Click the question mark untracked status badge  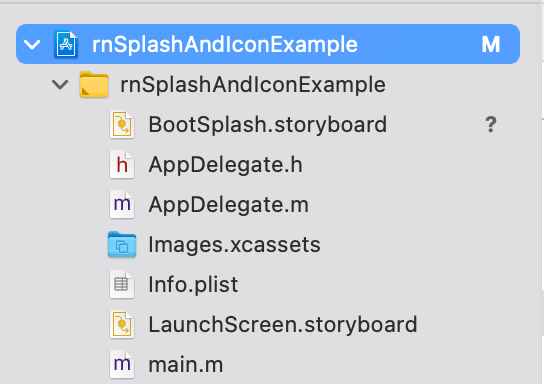coord(491,125)
